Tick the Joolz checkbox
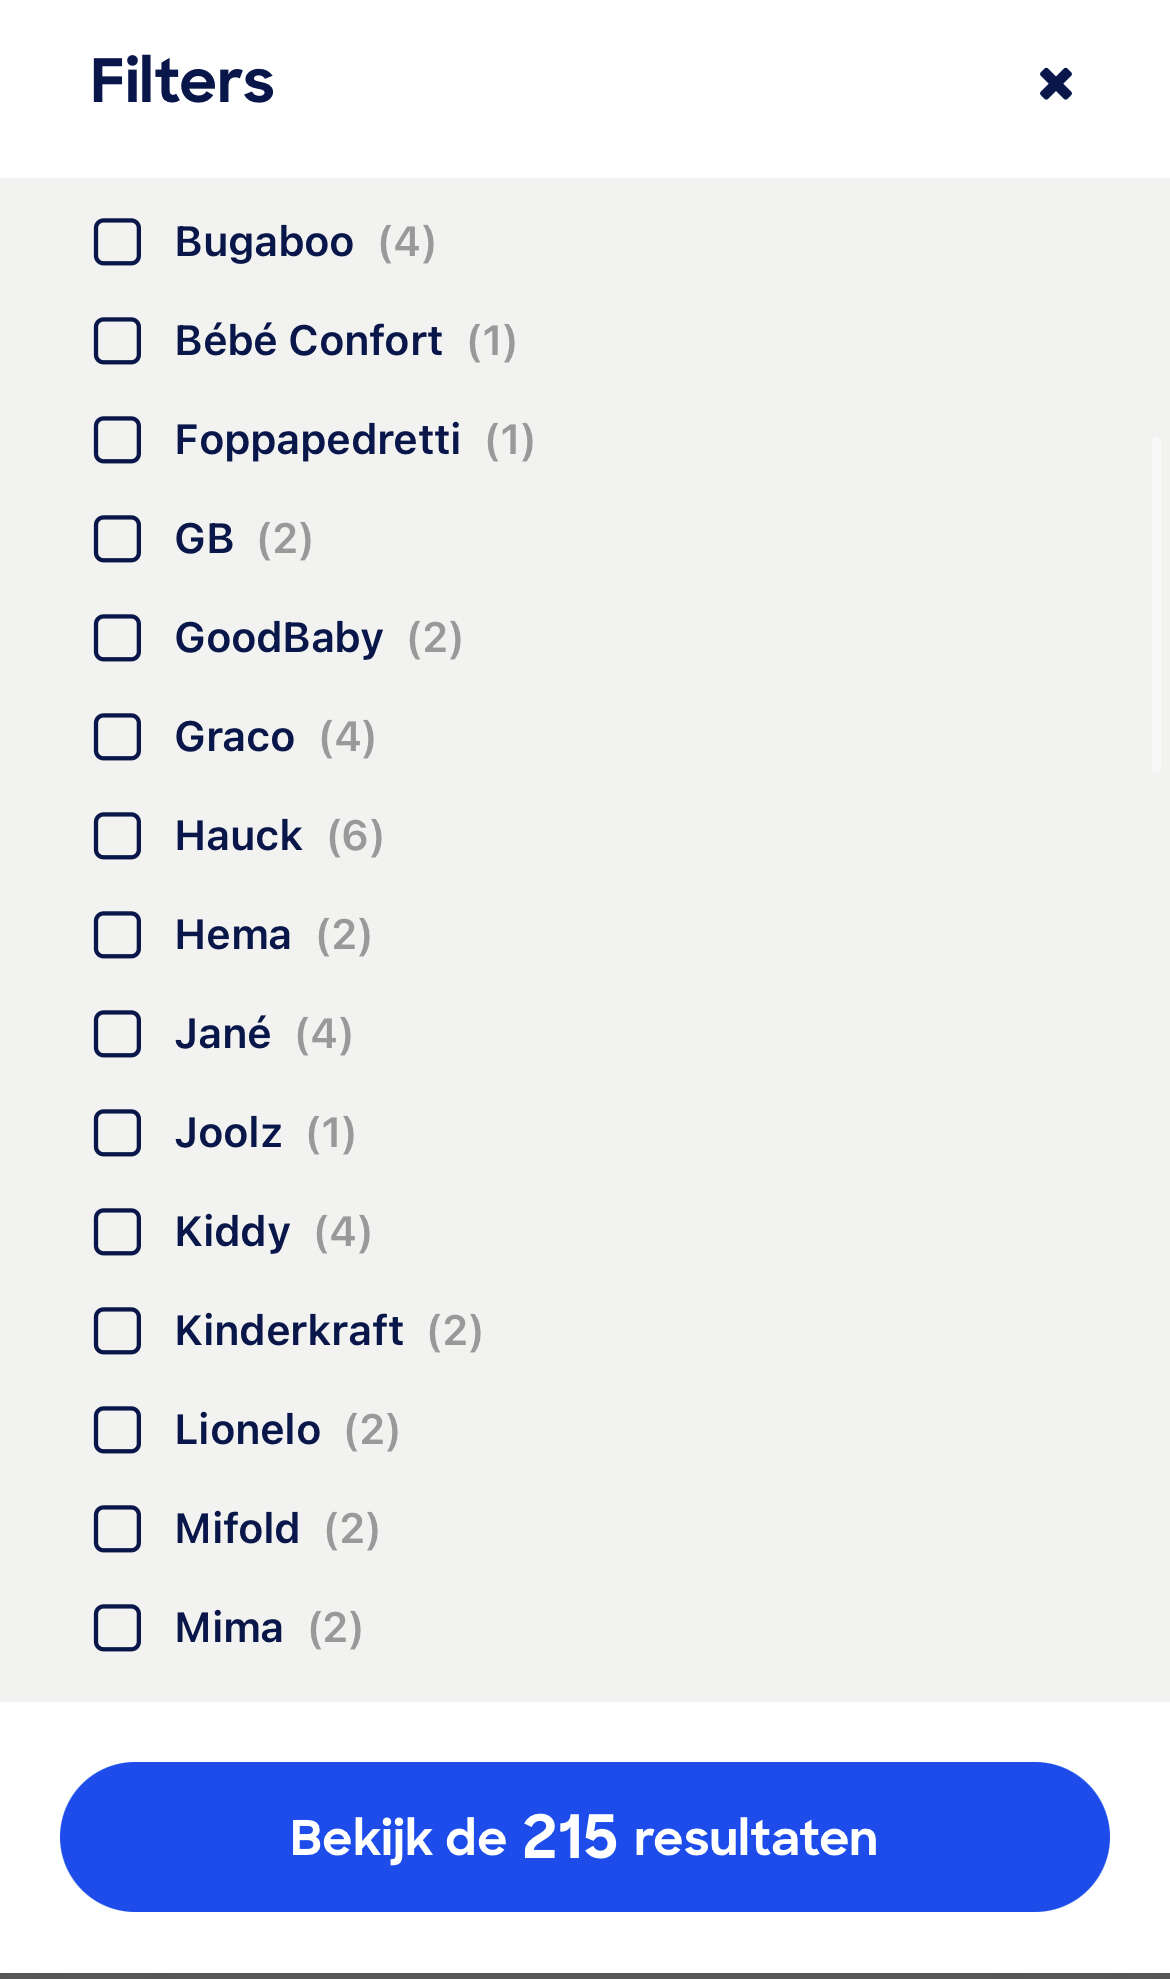This screenshot has width=1170, height=1979. pos(118,1133)
